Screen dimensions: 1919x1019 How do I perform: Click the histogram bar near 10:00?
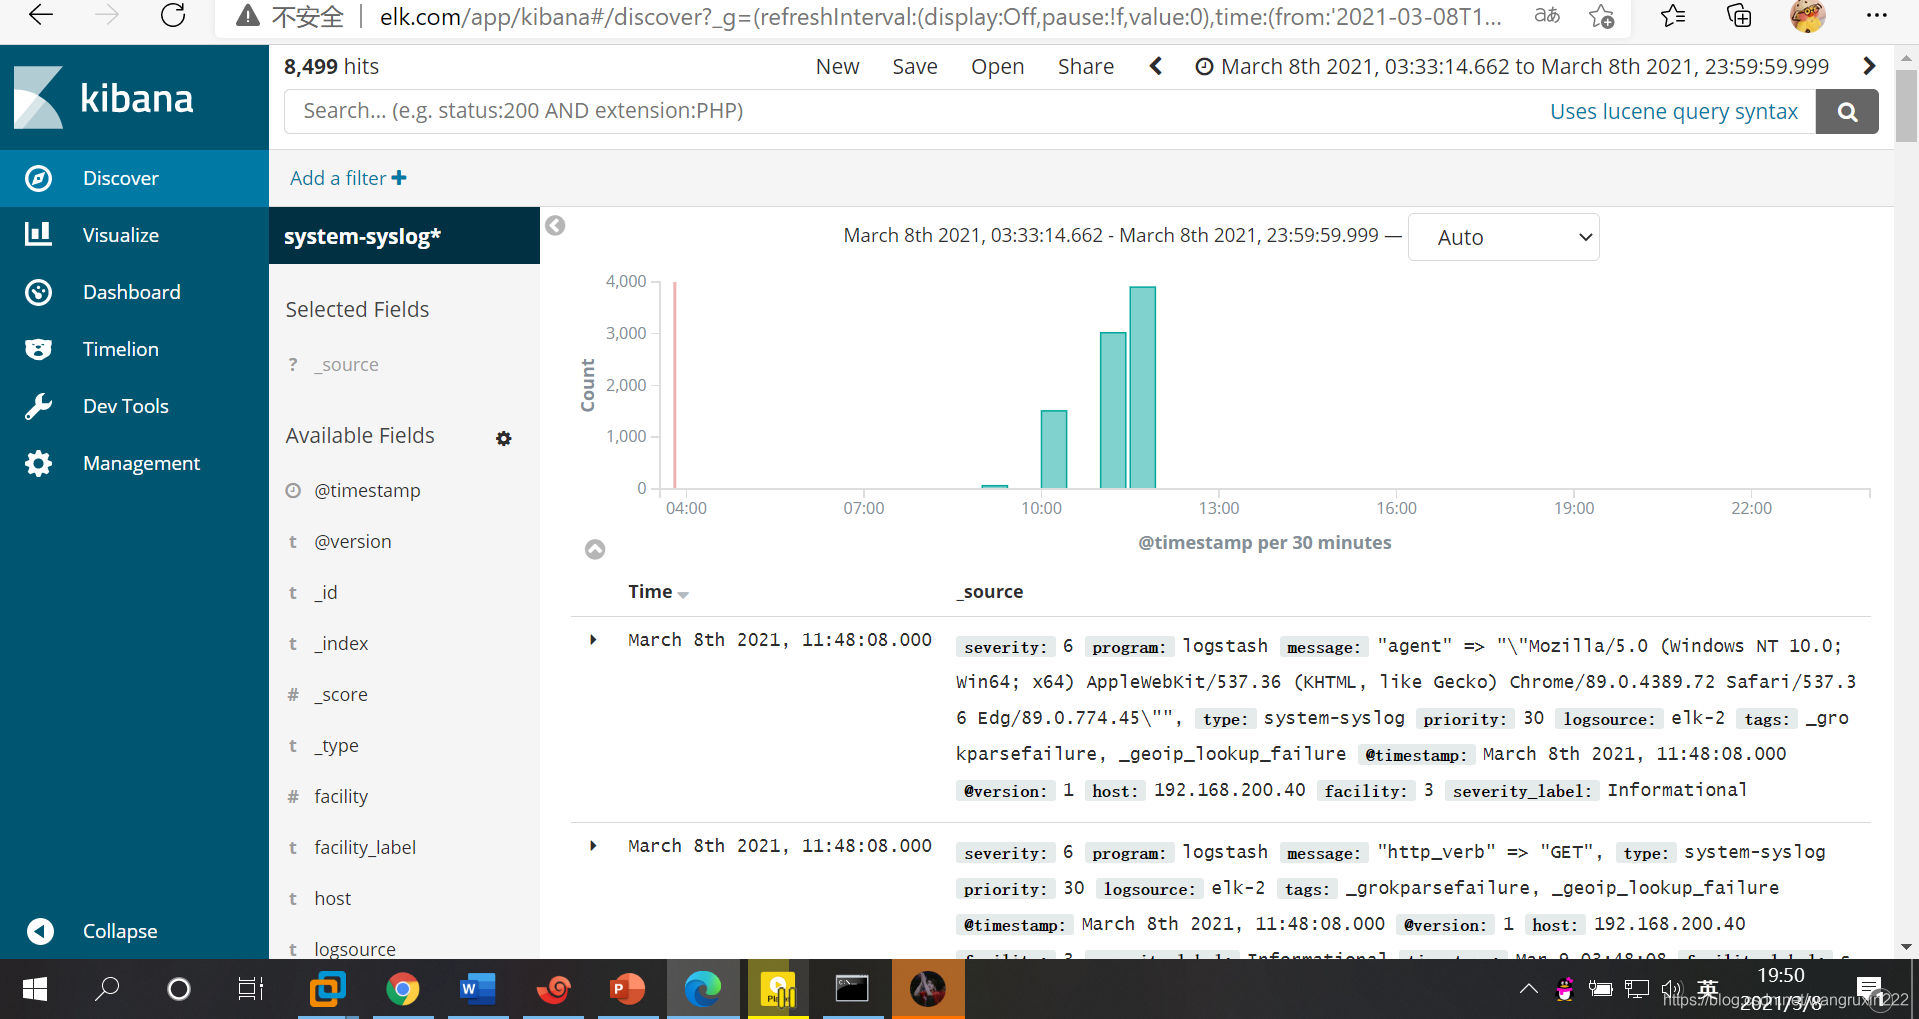tap(1054, 450)
